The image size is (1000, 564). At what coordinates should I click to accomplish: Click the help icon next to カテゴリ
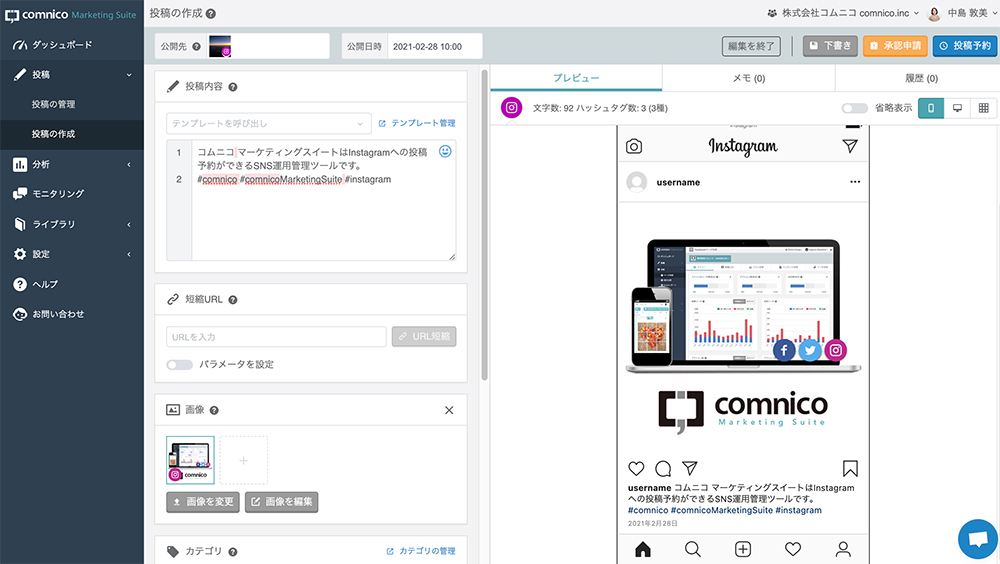pyautogui.click(x=233, y=552)
